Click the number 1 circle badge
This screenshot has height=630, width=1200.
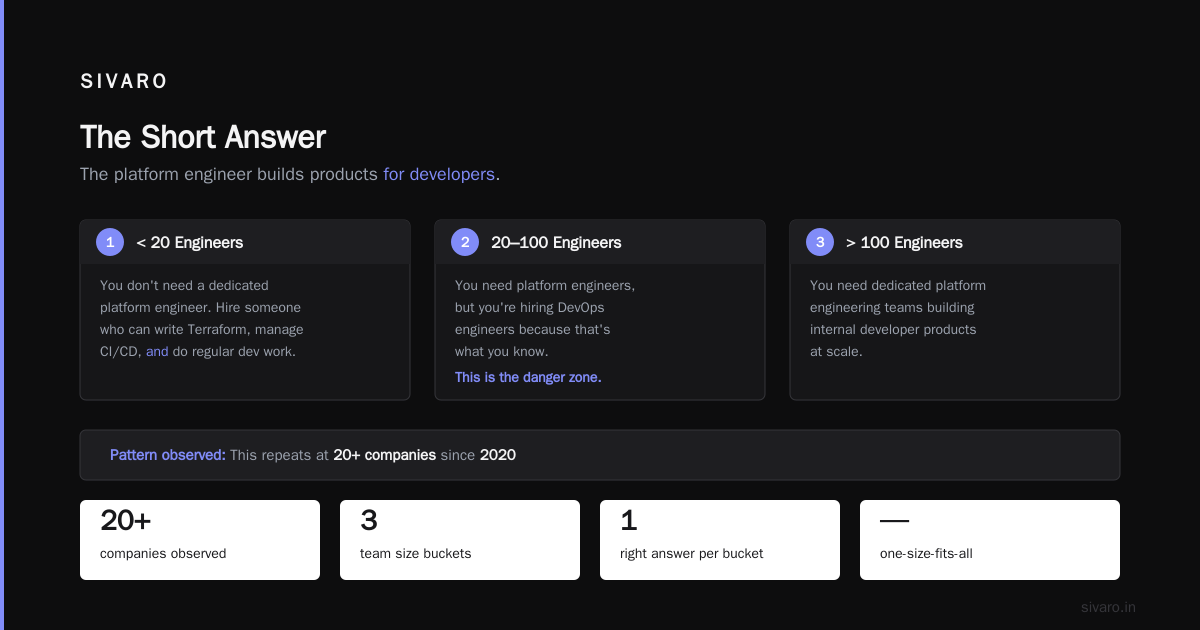click(x=110, y=242)
